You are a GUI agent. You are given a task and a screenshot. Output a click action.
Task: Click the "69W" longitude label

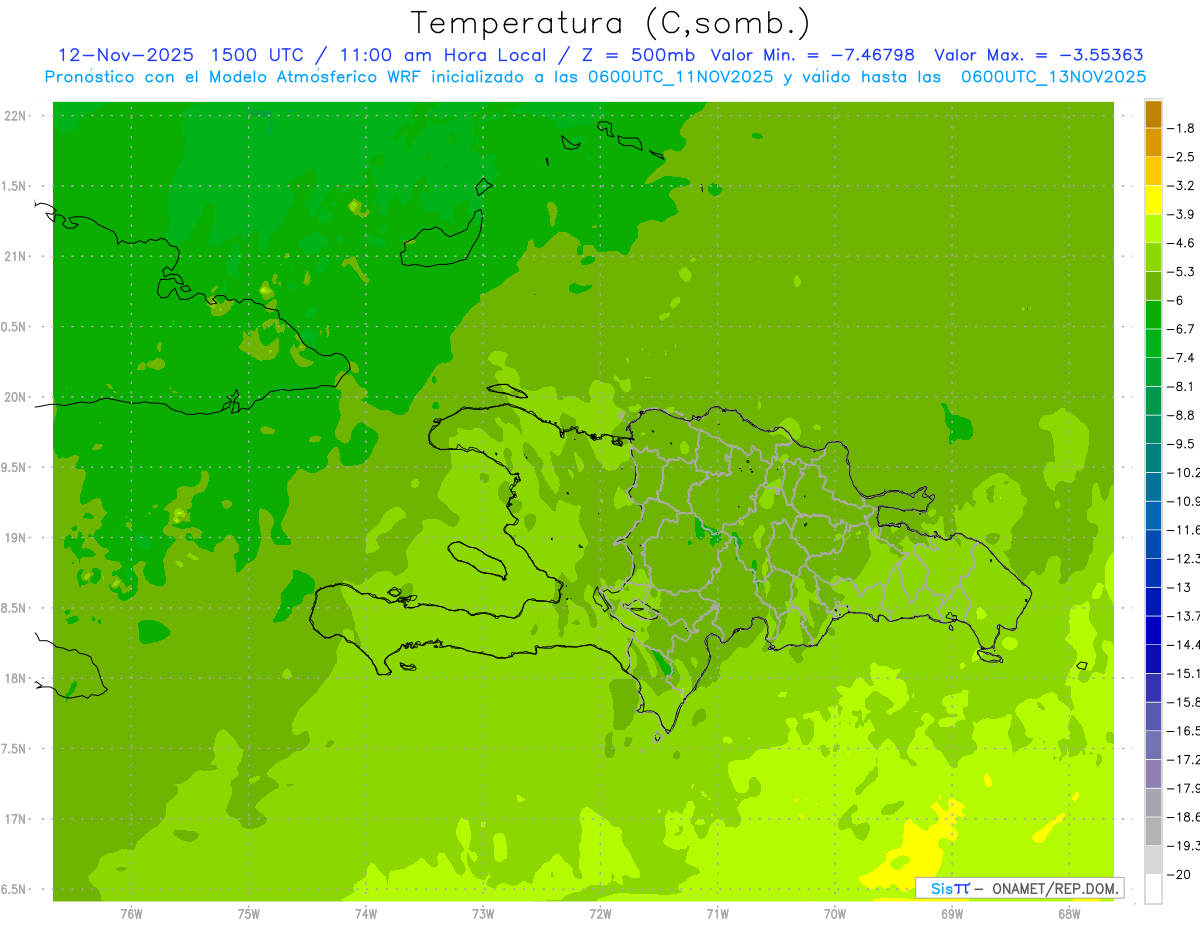[x=951, y=913]
